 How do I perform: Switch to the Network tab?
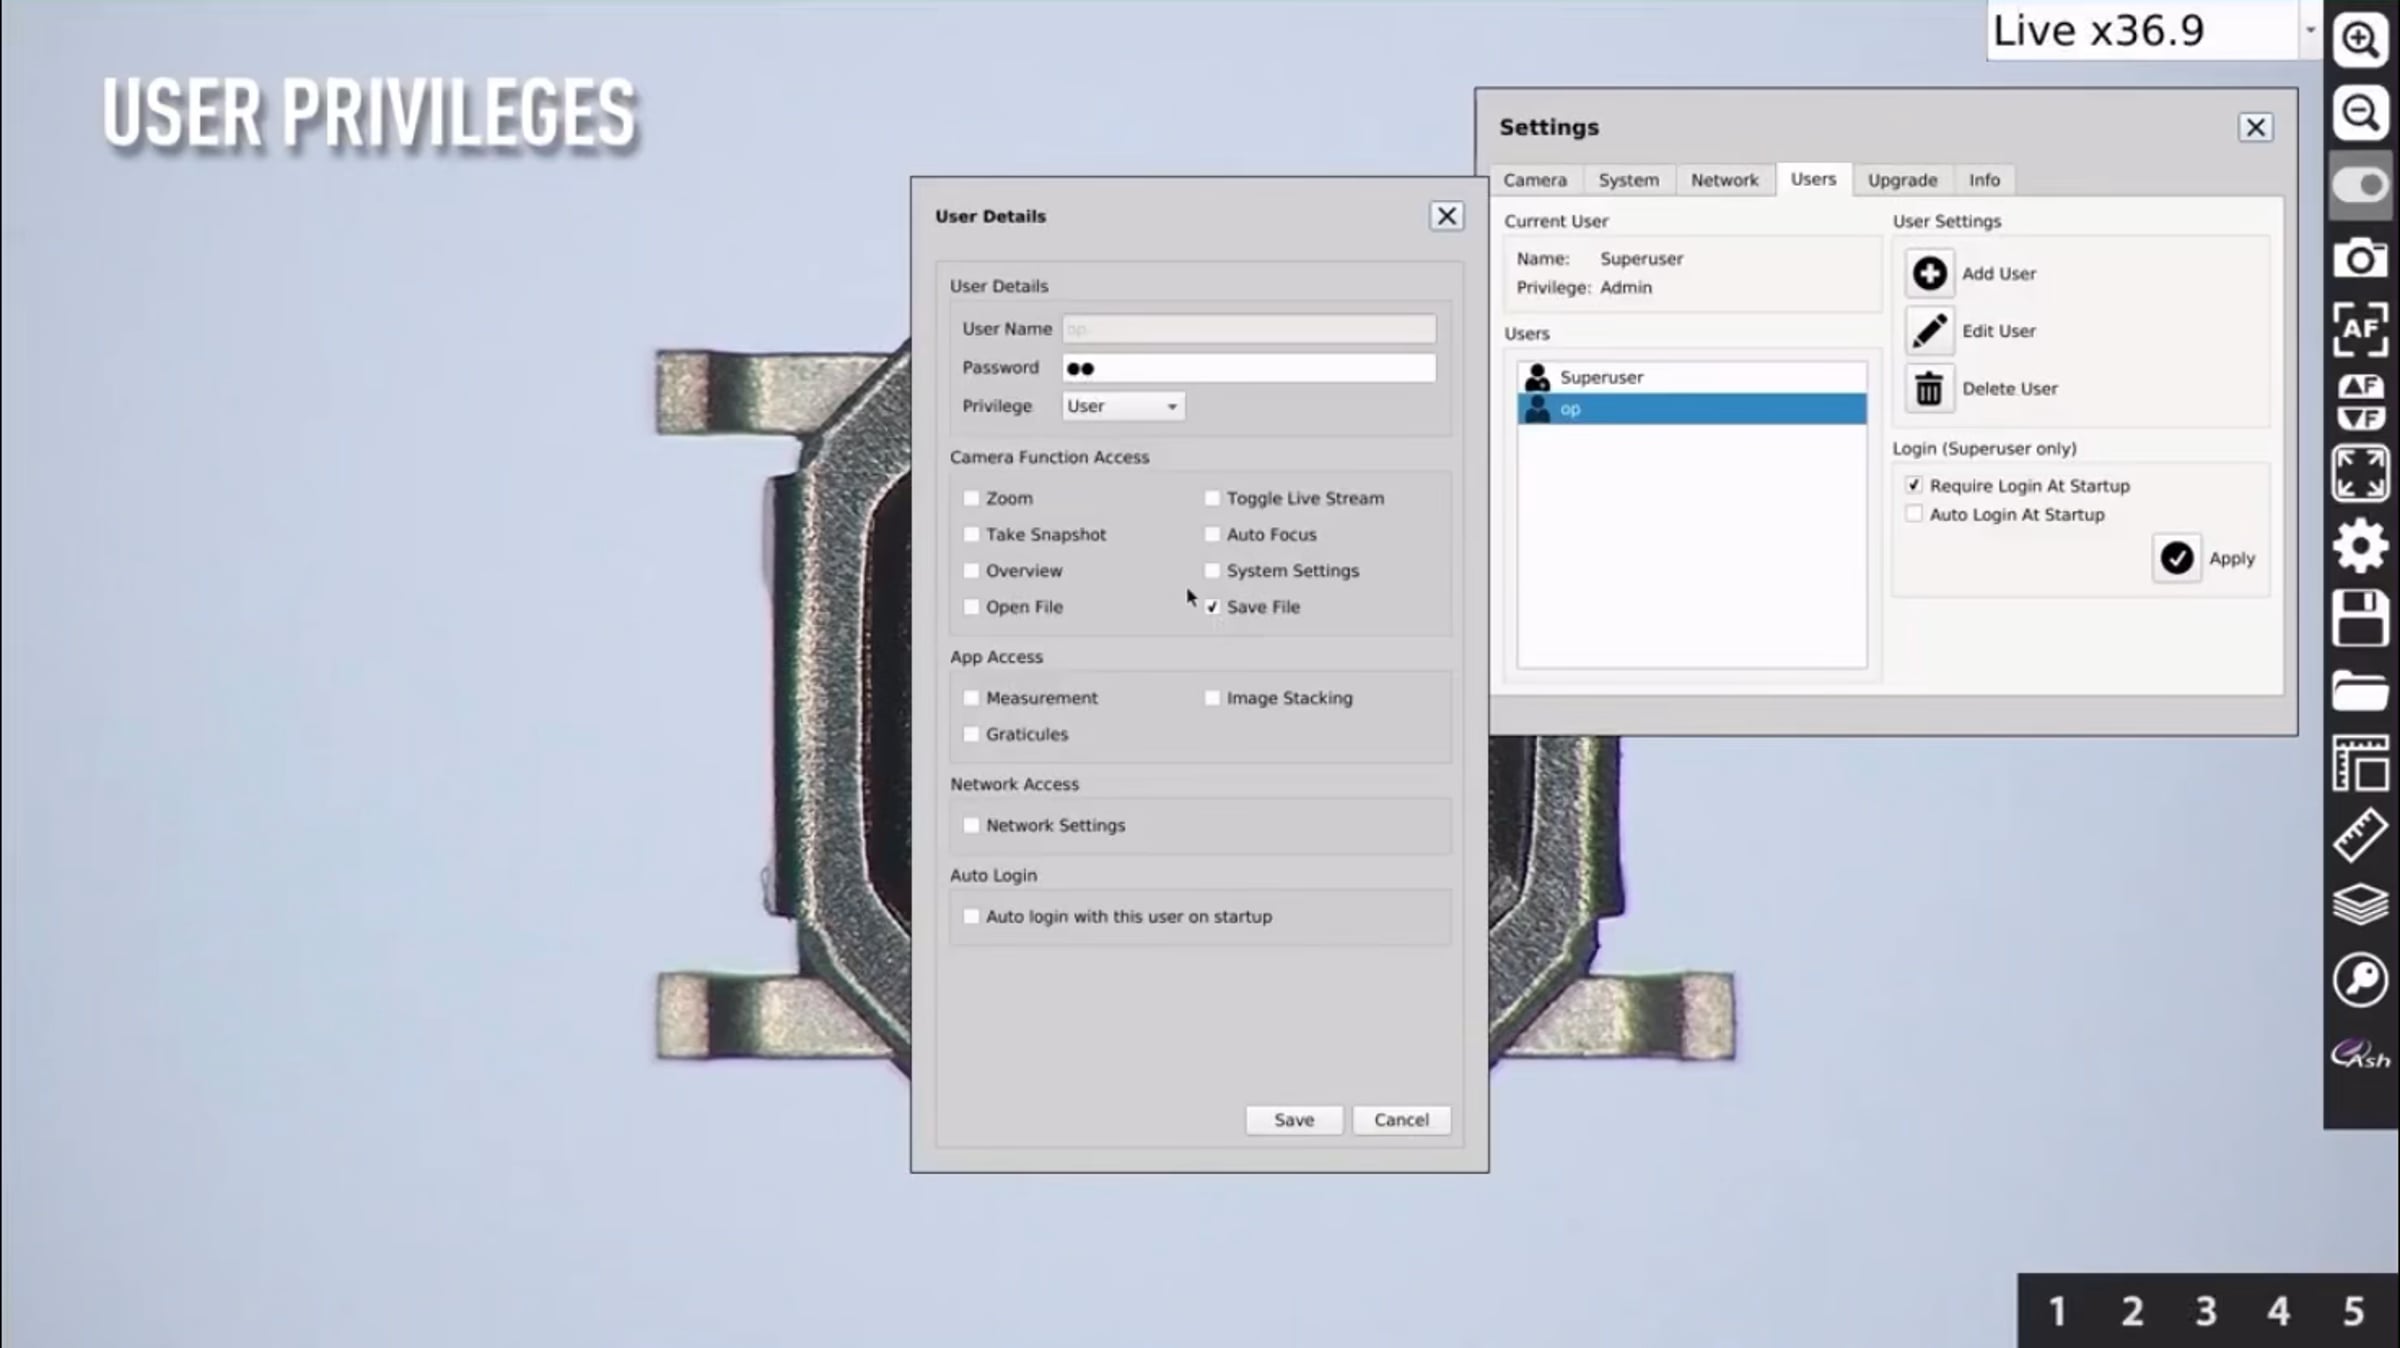tap(1724, 180)
